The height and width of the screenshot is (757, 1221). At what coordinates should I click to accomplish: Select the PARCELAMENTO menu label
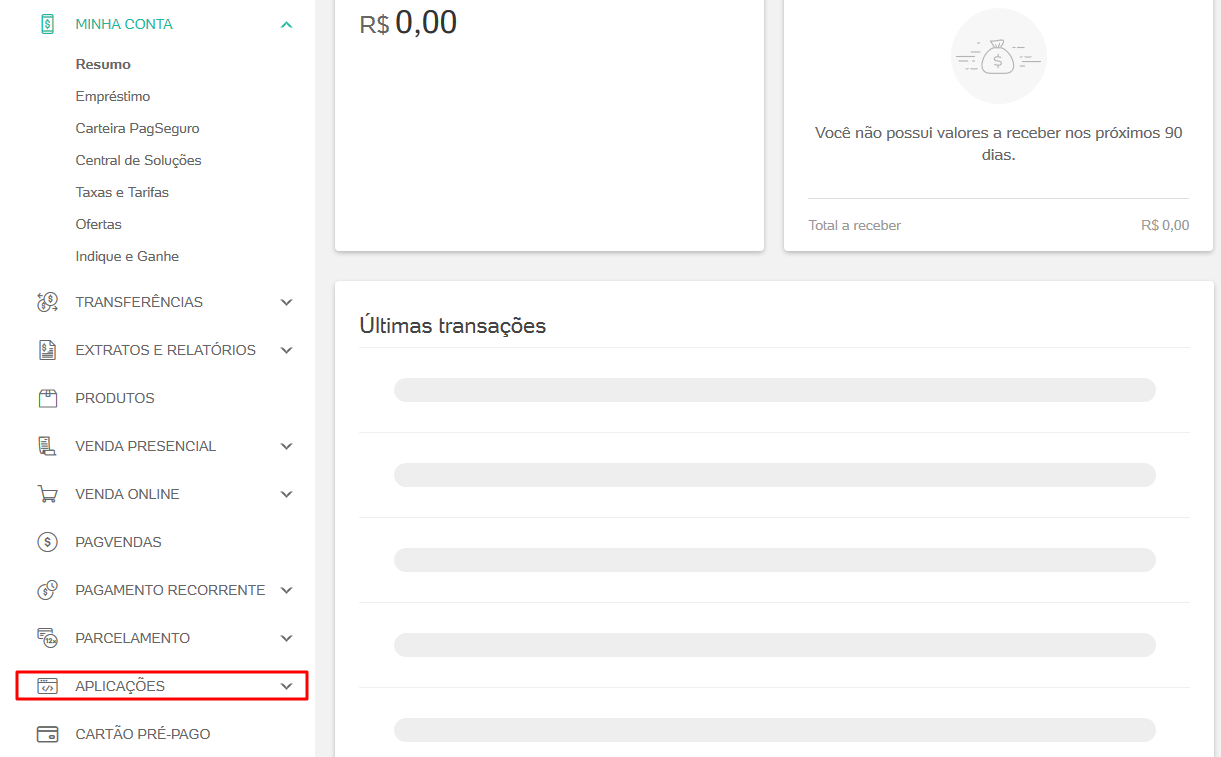click(132, 638)
